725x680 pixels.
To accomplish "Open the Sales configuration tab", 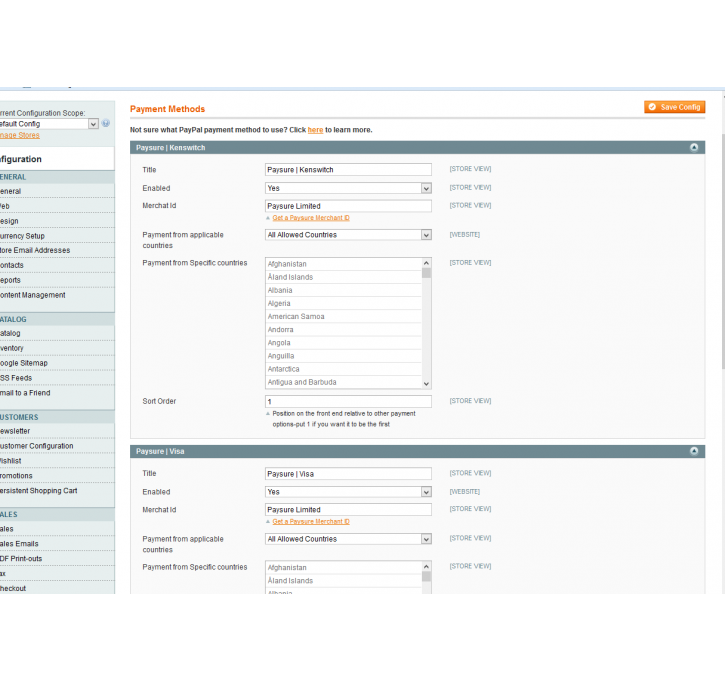I will (57, 529).
